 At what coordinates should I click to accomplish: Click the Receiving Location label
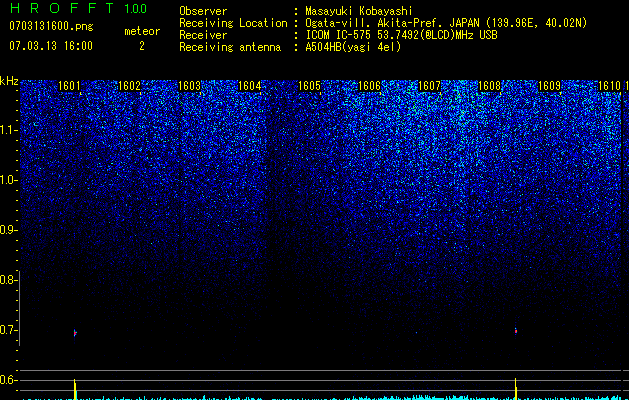coord(233,23)
